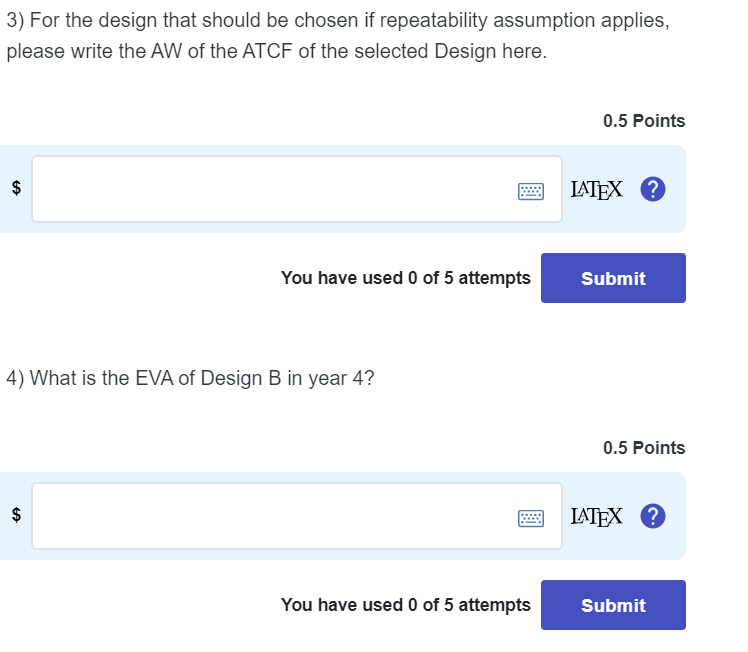Click the '3)' question number
The image size is (748, 652).
(16, 21)
